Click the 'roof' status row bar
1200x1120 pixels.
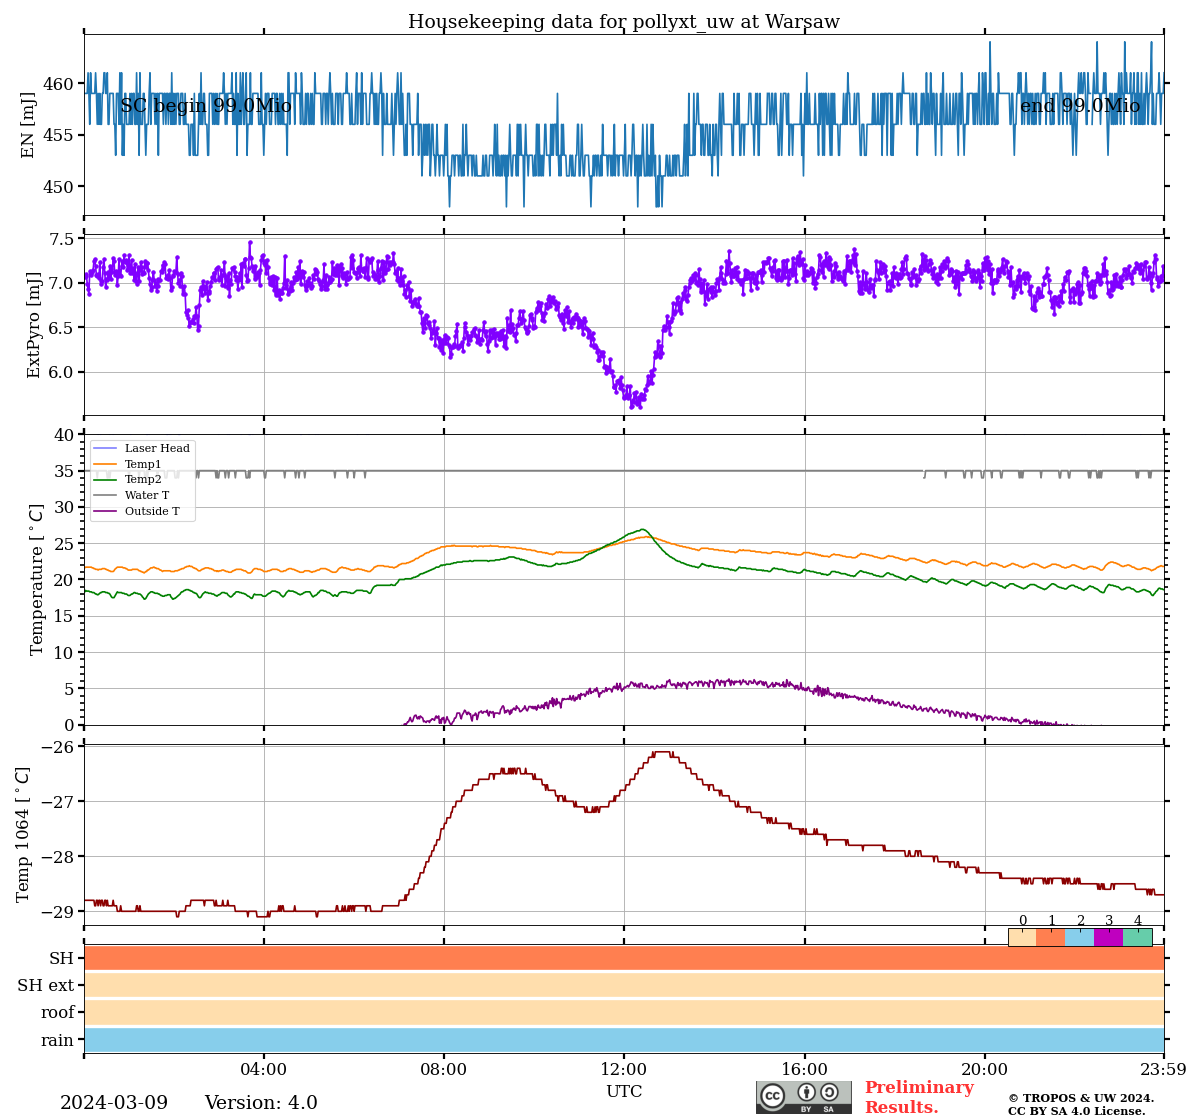pos(624,1012)
